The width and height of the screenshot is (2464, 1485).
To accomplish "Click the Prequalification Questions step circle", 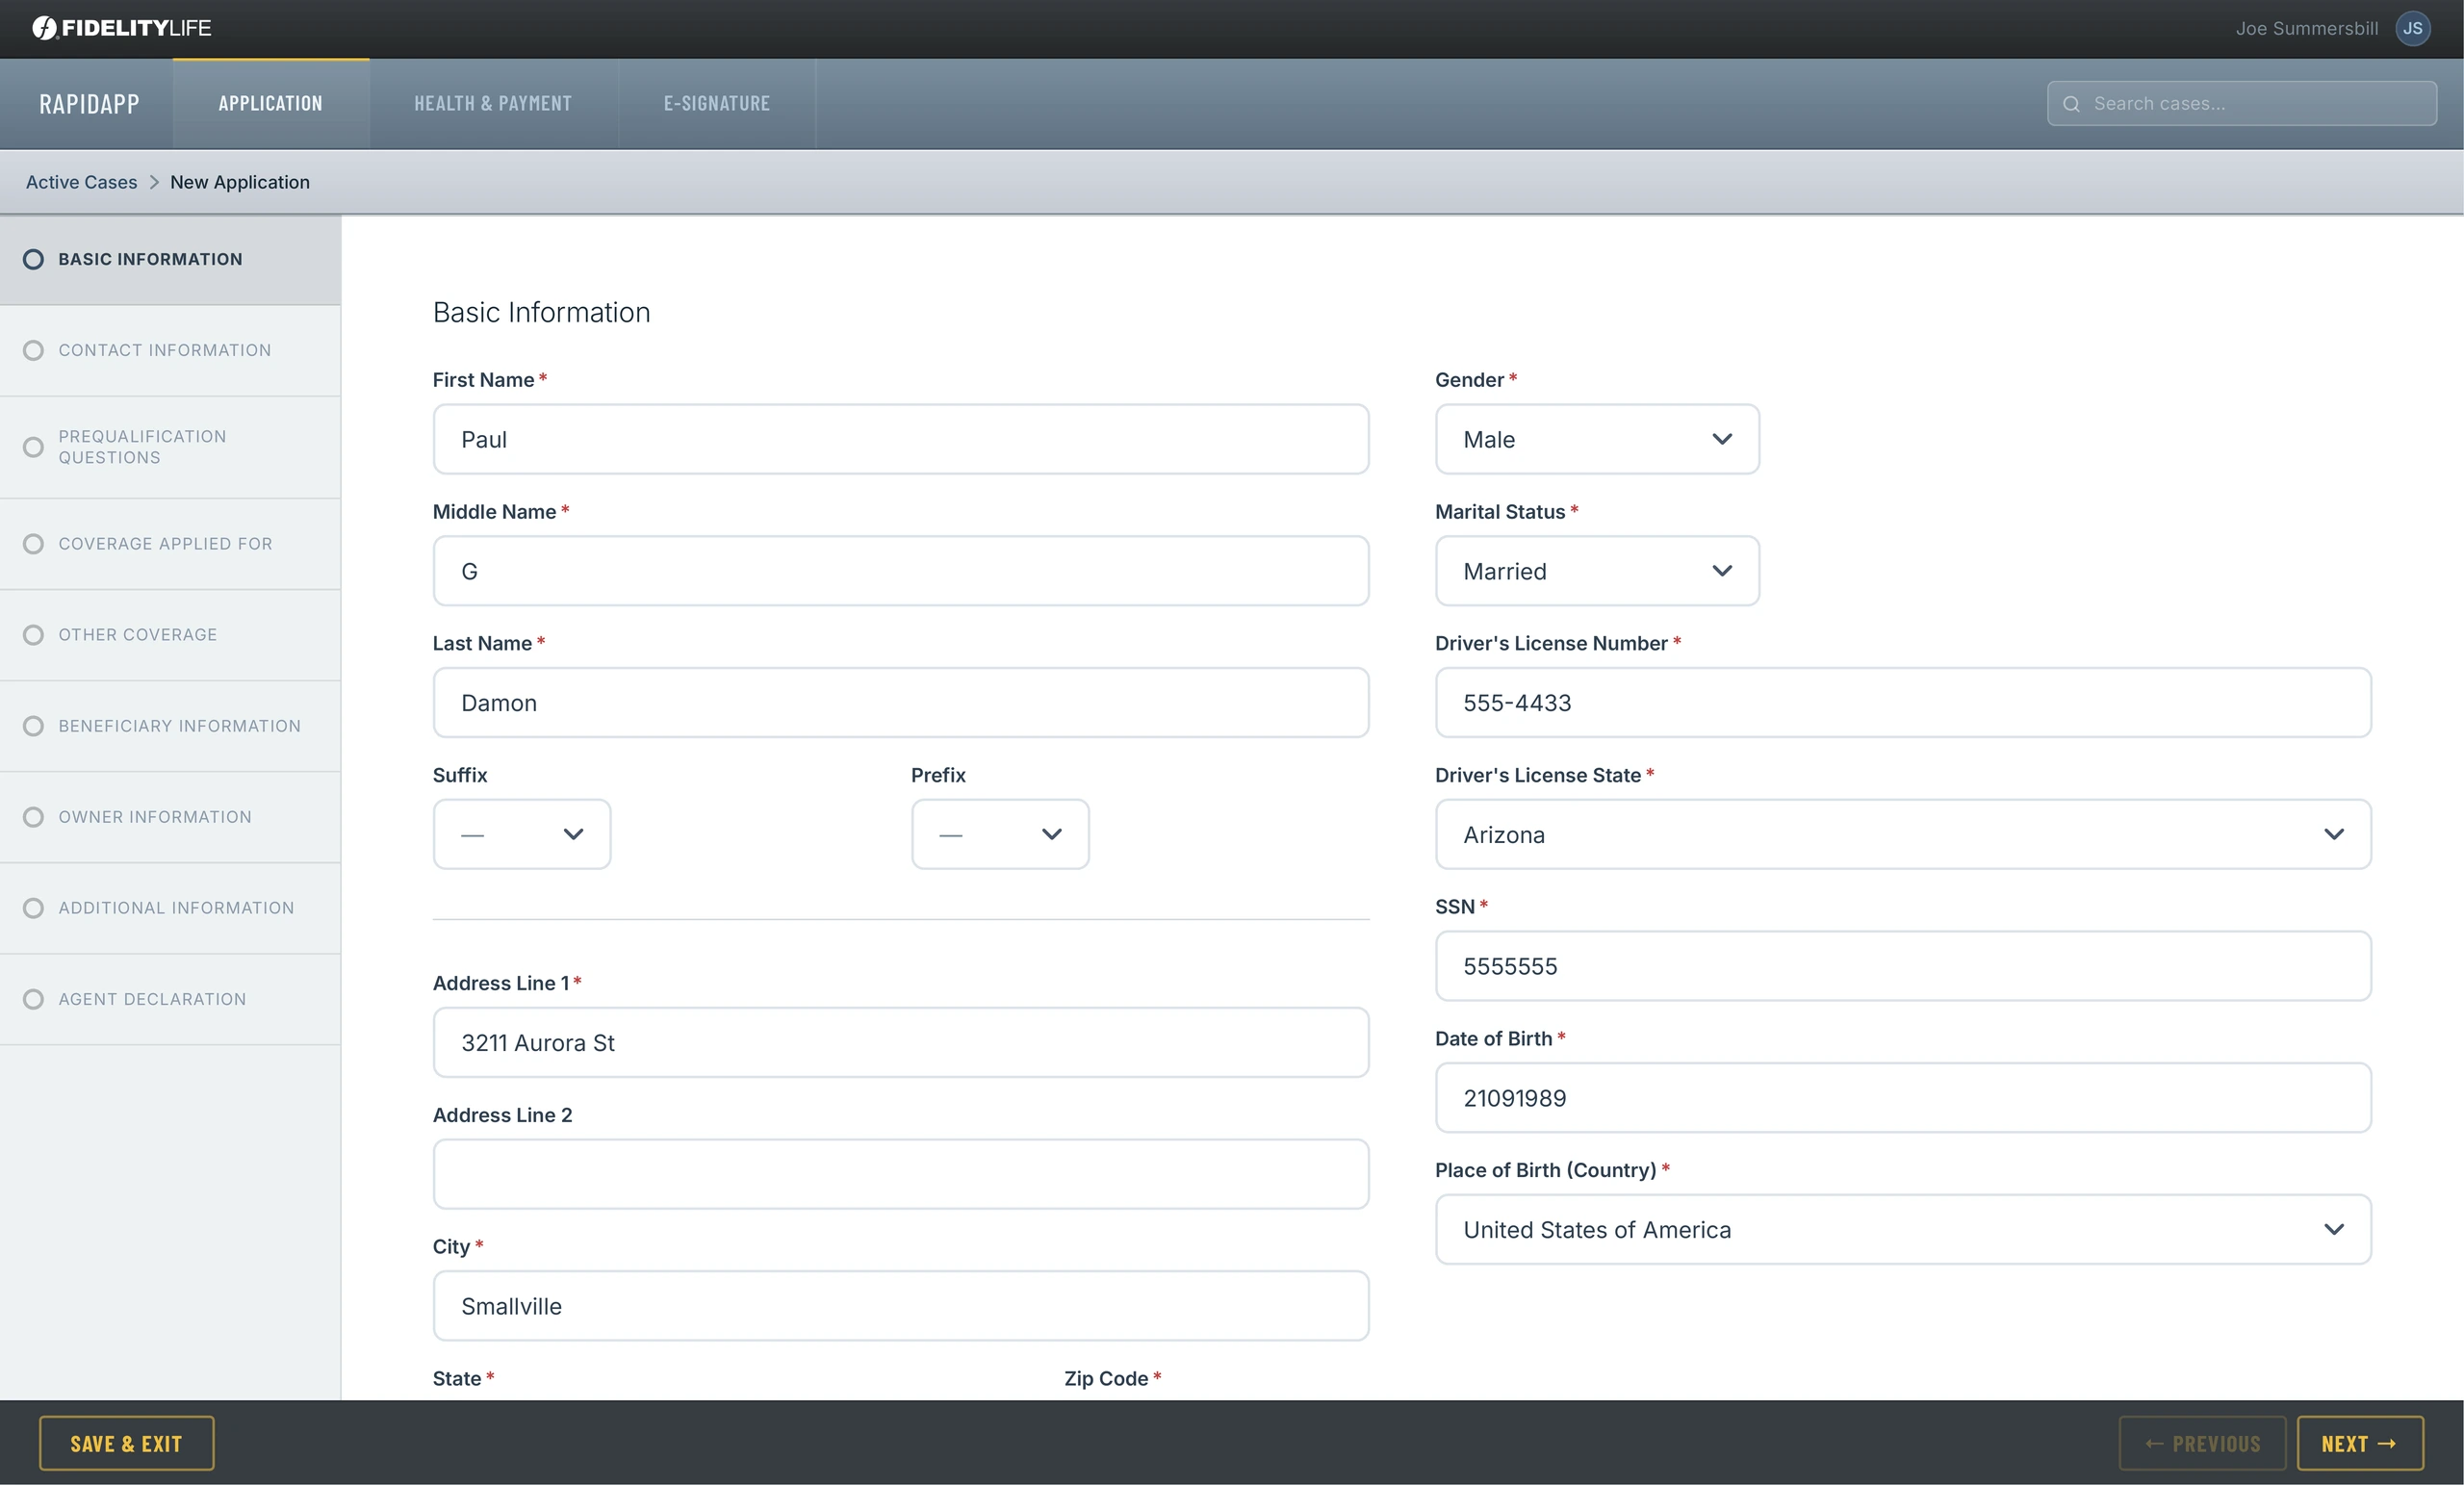I will 33,447.
